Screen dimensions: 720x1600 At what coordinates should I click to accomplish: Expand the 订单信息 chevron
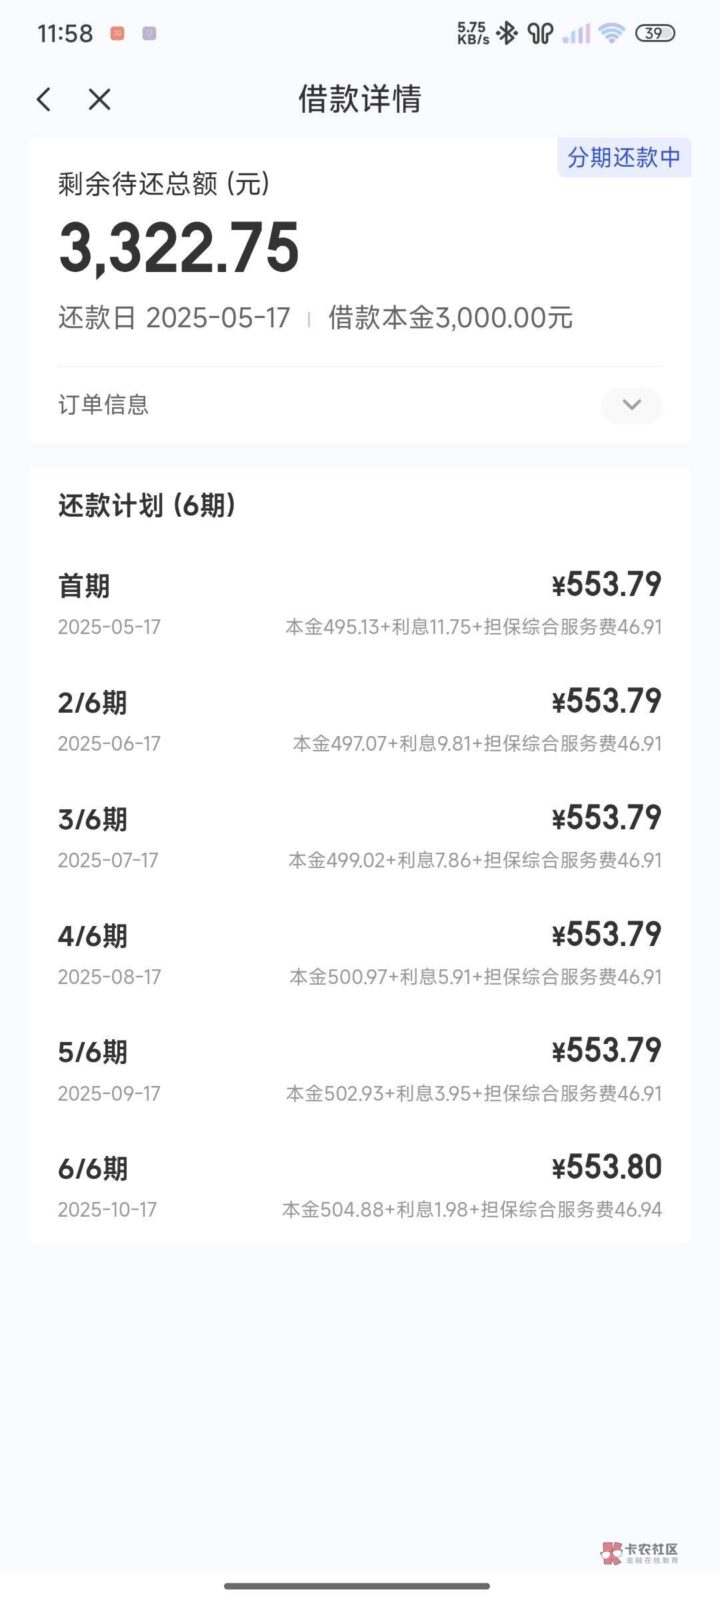coord(631,405)
